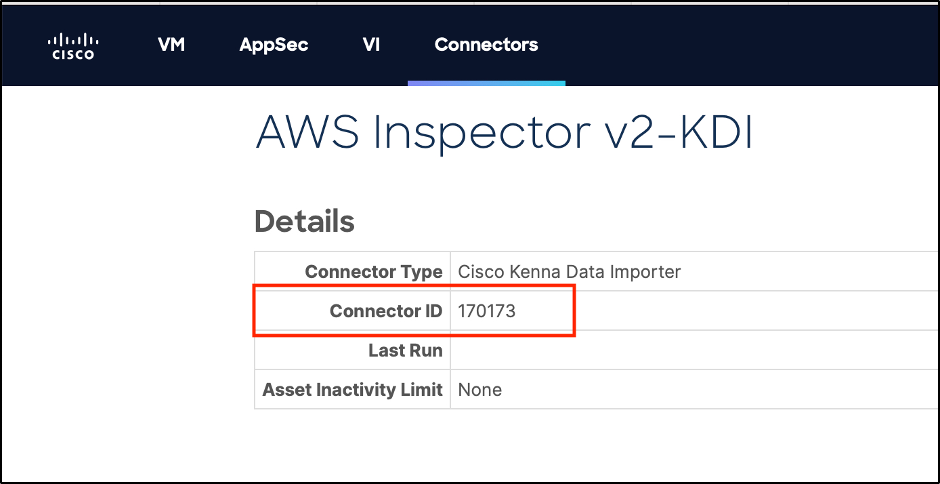Click the AWS Inspector v2-KDI page title
The image size is (940, 484).
tap(504, 133)
